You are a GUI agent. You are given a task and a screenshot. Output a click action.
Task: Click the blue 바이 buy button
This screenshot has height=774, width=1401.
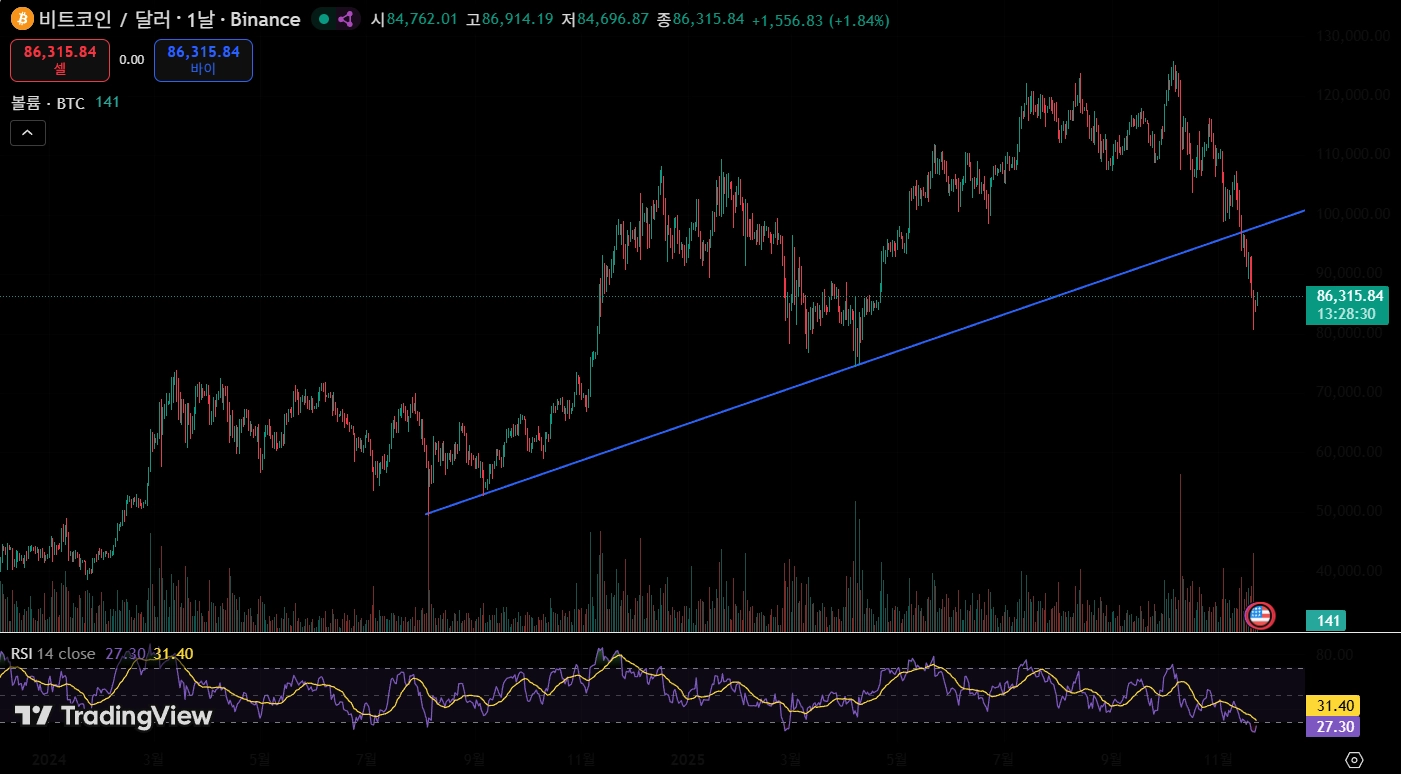pos(204,60)
